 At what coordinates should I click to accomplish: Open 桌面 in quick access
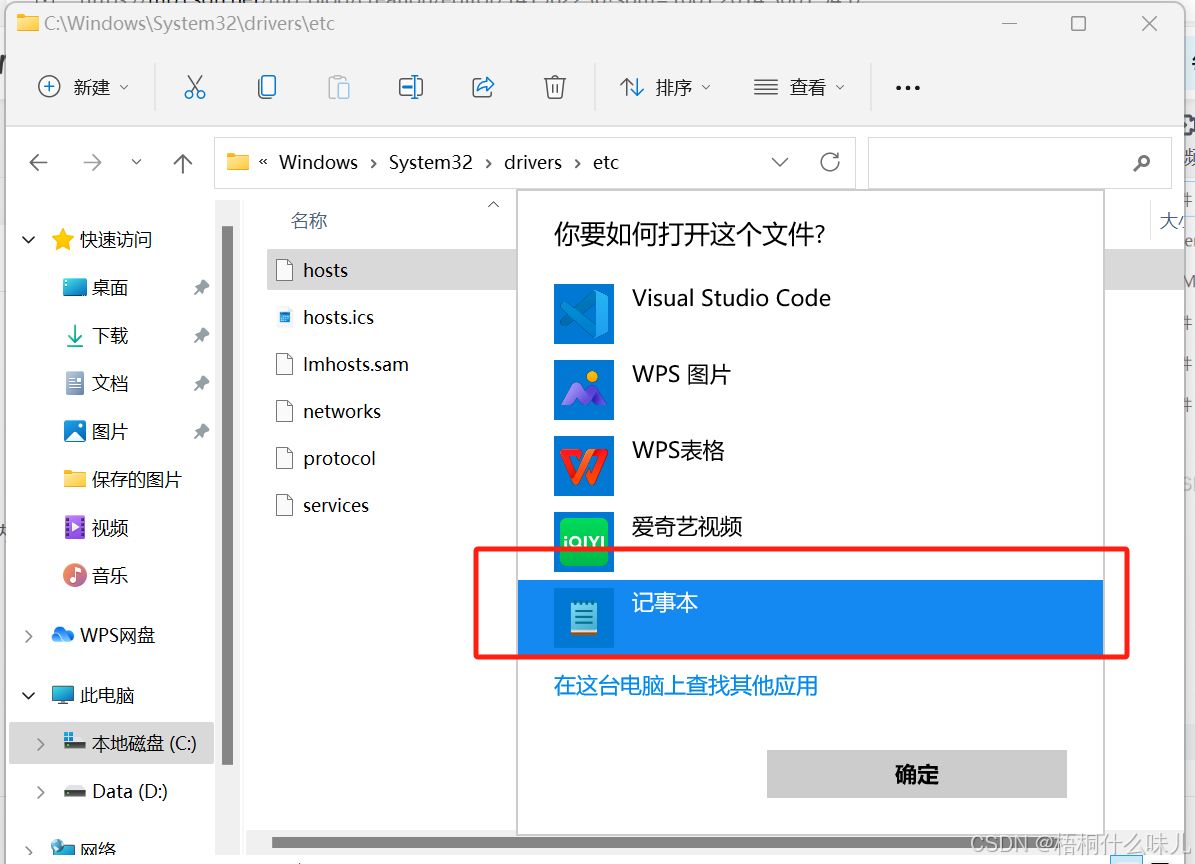pyautogui.click(x=111, y=287)
